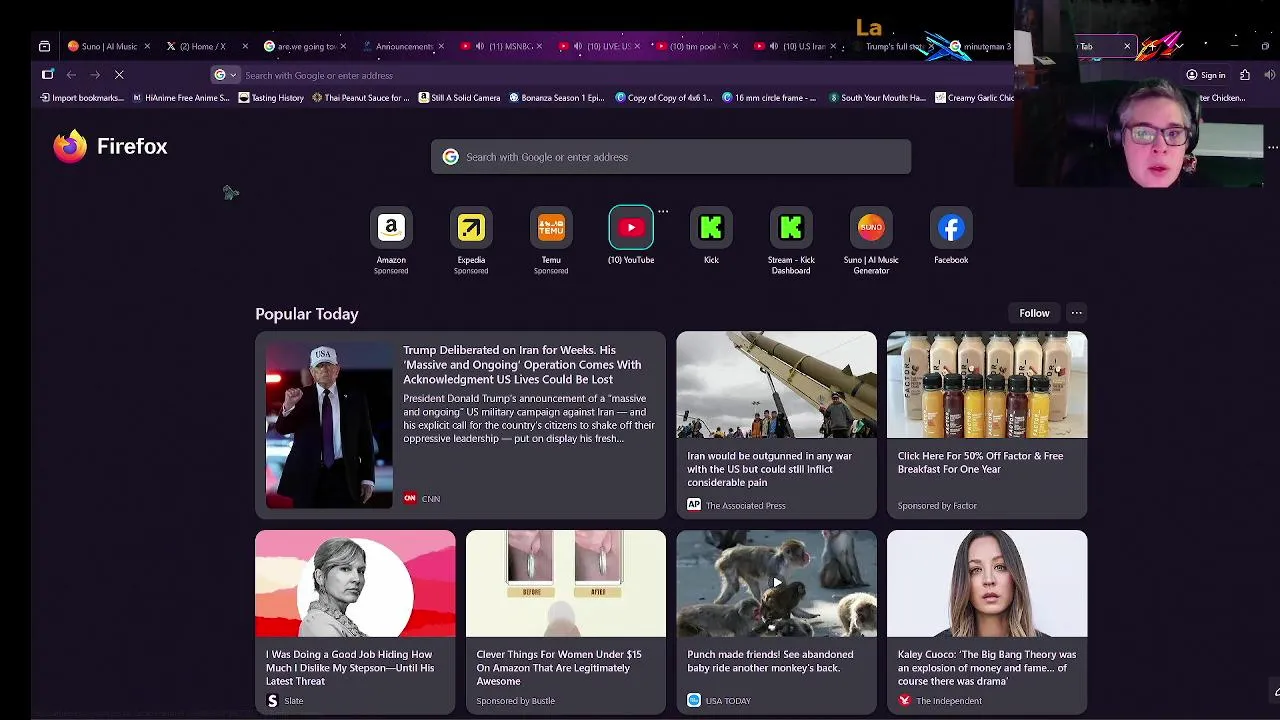1280x720 pixels.
Task: Open the Thai Peanut Sauce bookmark
Action: (361, 98)
